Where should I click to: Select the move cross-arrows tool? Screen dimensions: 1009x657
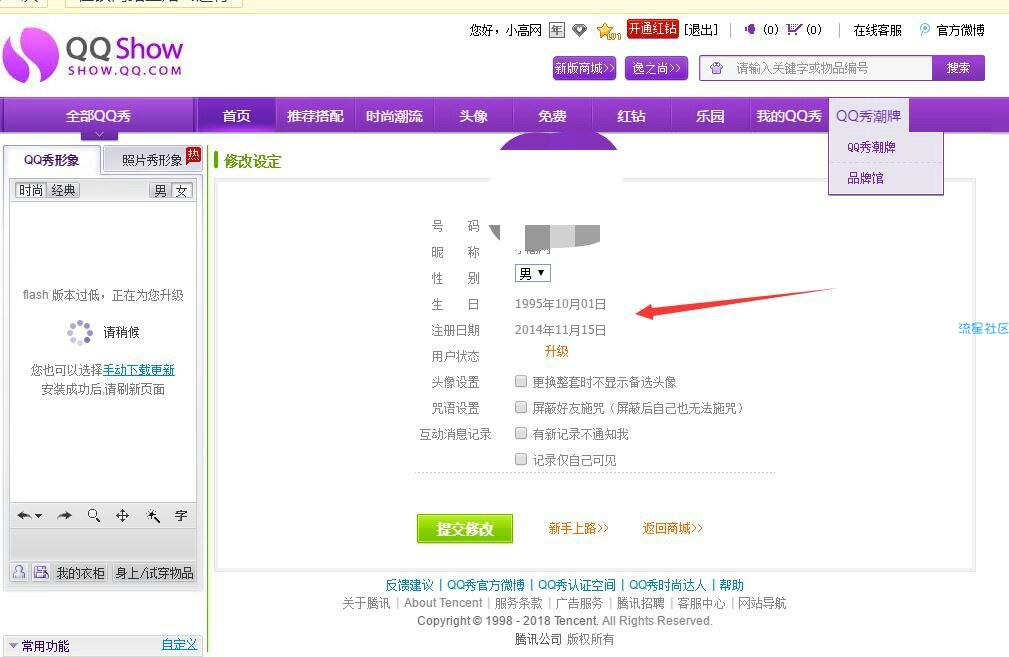coord(122,515)
